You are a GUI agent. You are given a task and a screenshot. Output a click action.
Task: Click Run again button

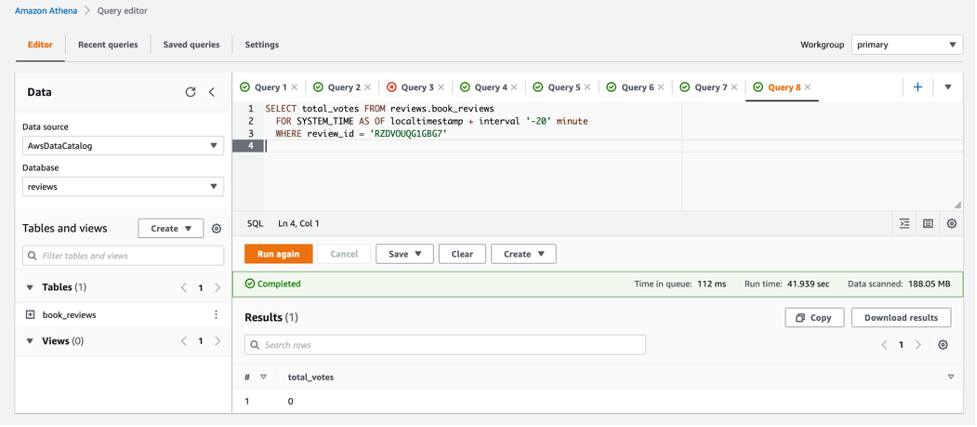pos(278,254)
